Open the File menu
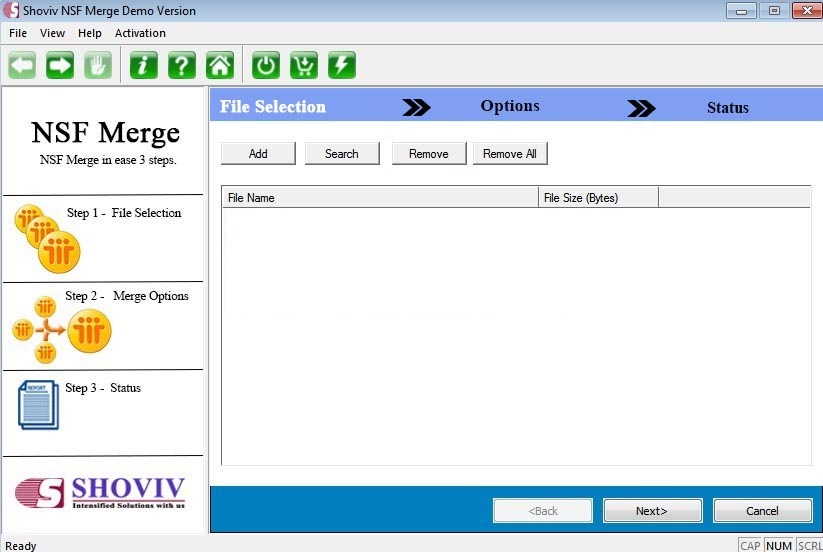Image resolution: width=823 pixels, height=552 pixels. [x=18, y=33]
